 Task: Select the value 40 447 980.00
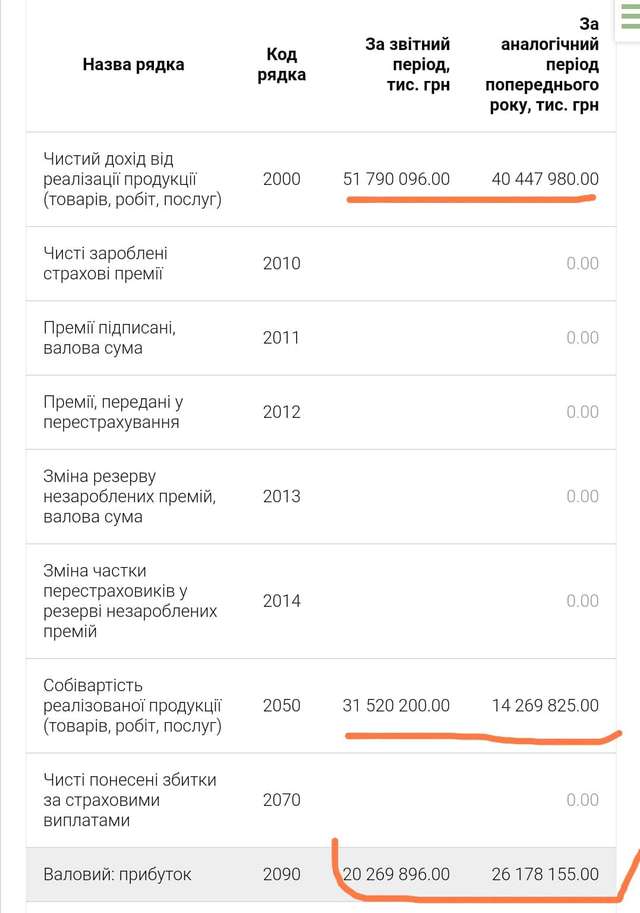545,180
